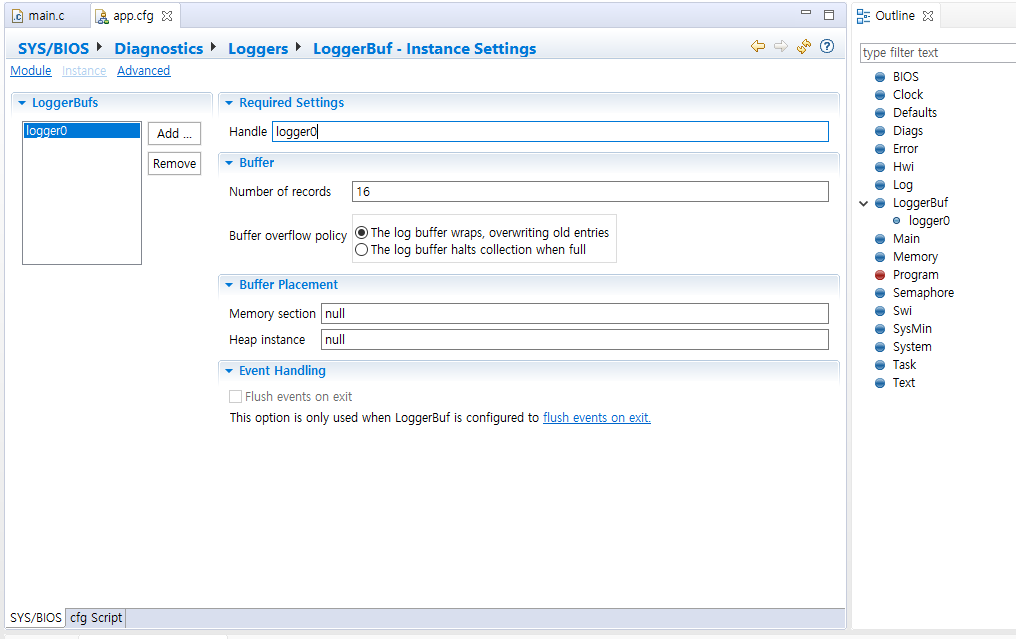Viewport: 1016px width, 639px height.
Task: Collapse LoggerBuf node in Outline tree
Action: (864, 203)
